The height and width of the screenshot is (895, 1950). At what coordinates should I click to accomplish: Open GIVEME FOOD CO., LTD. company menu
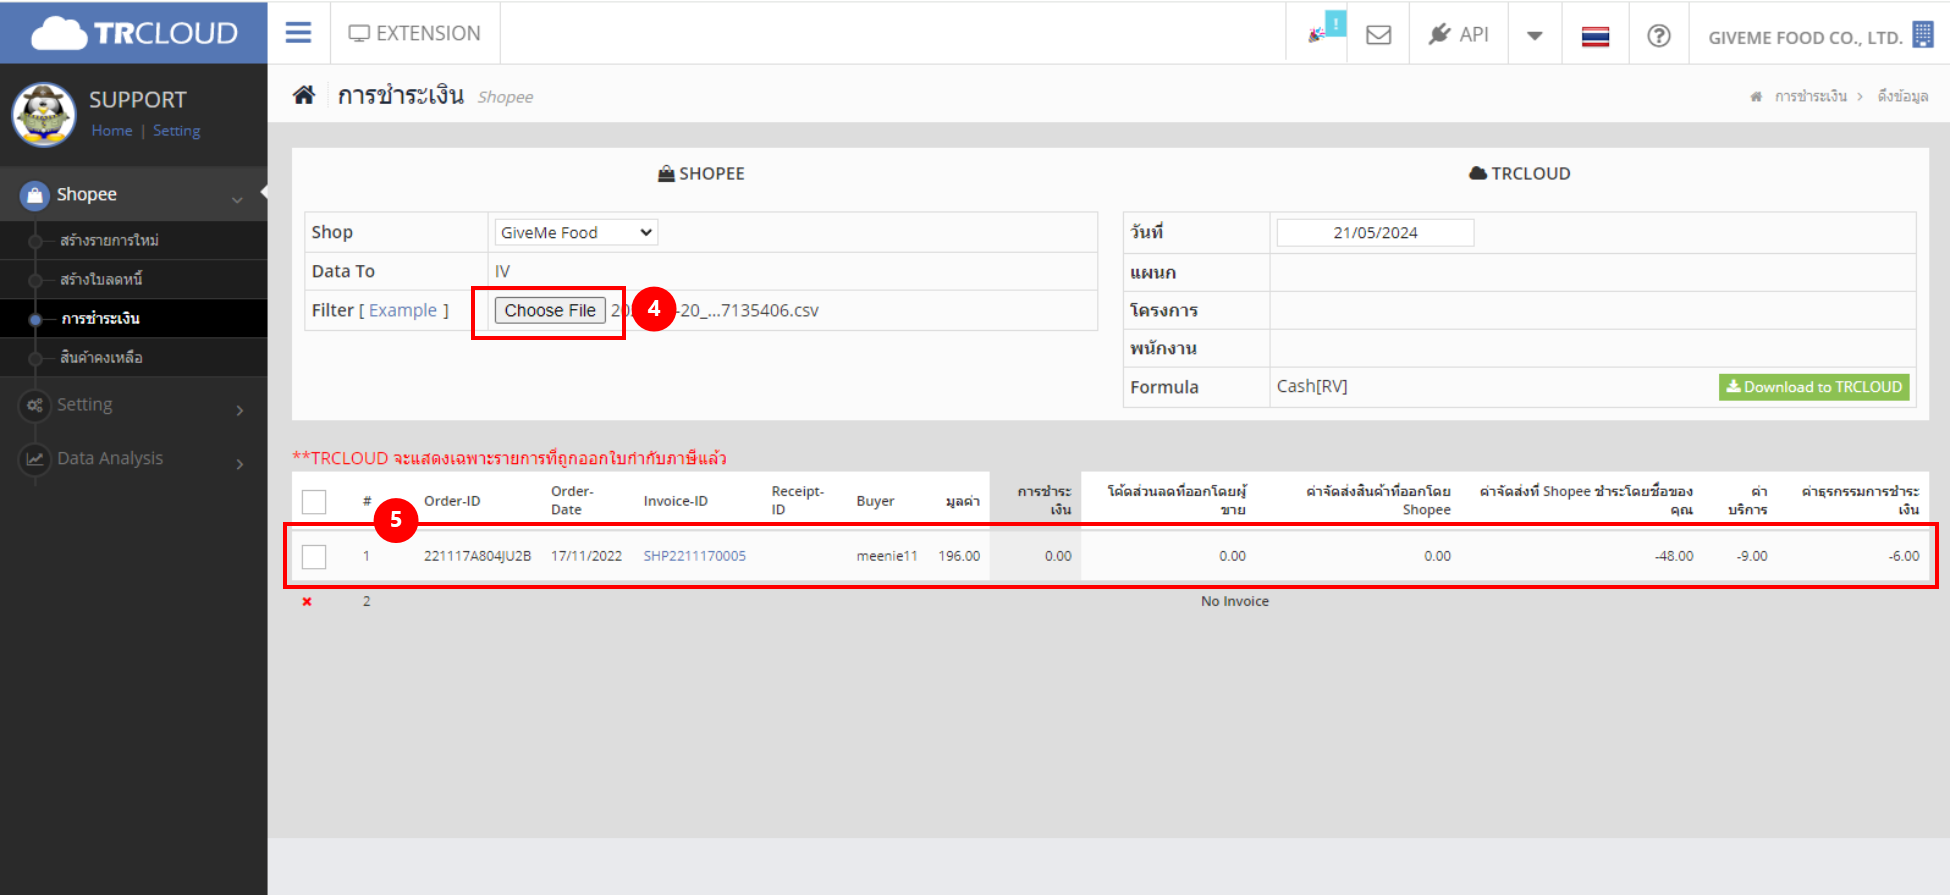point(1805,37)
